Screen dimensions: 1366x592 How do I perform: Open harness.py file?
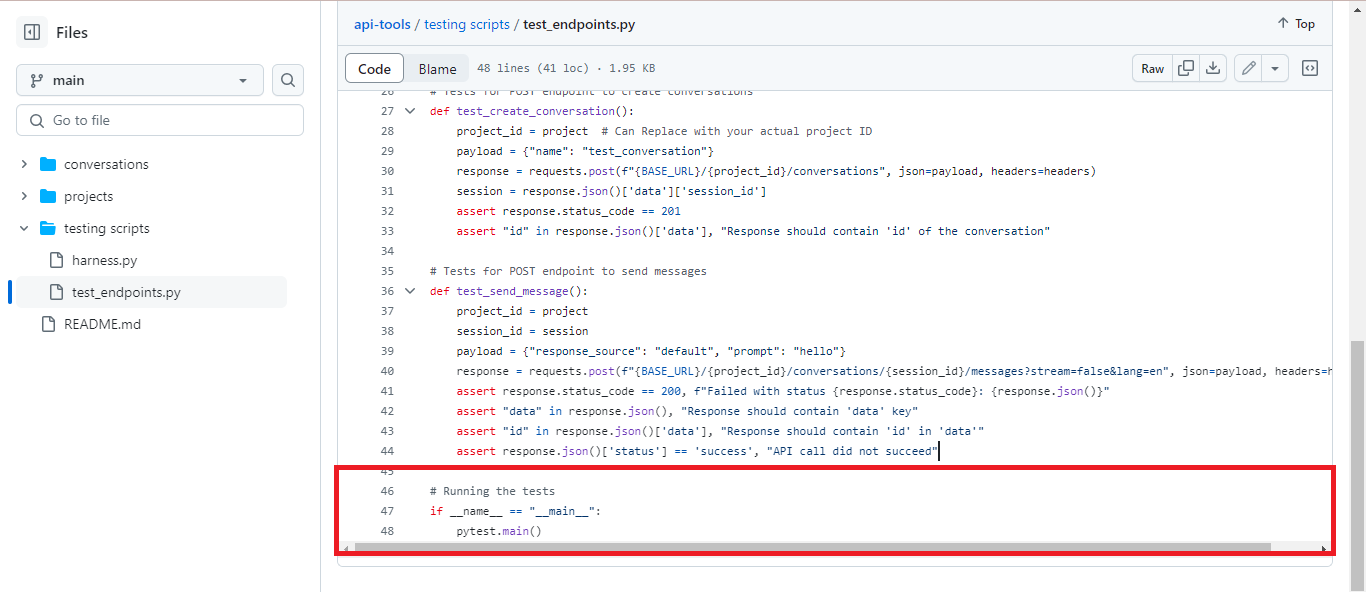point(105,260)
